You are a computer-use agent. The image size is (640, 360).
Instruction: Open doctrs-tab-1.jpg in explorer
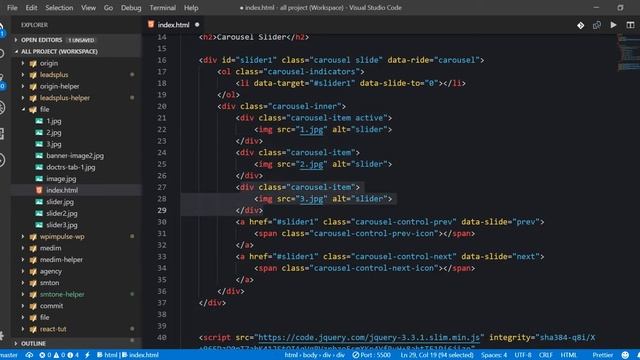pyautogui.click(x=71, y=167)
